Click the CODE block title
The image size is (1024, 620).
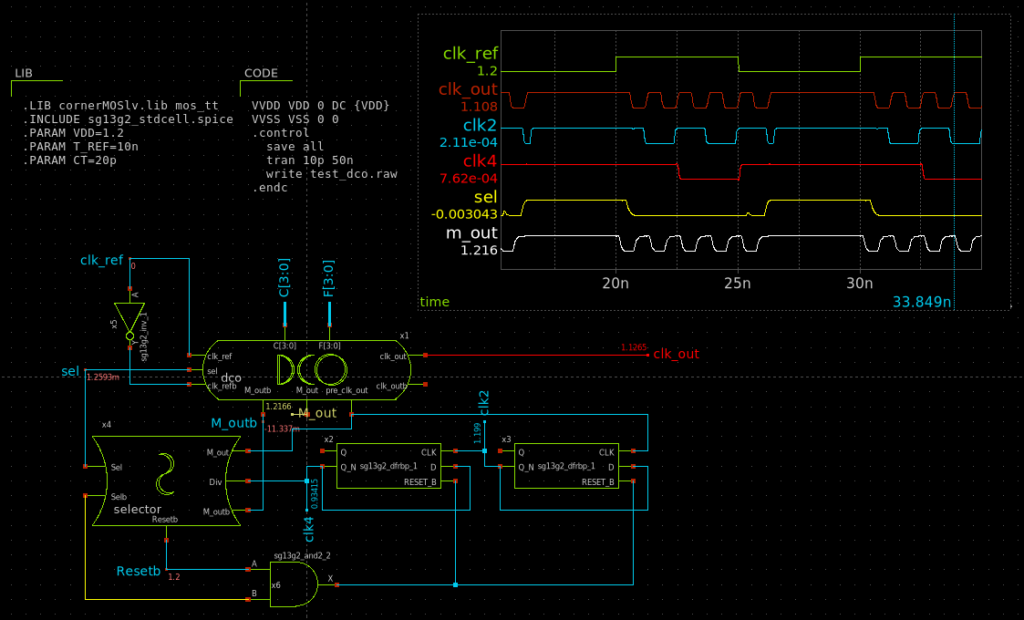point(261,73)
